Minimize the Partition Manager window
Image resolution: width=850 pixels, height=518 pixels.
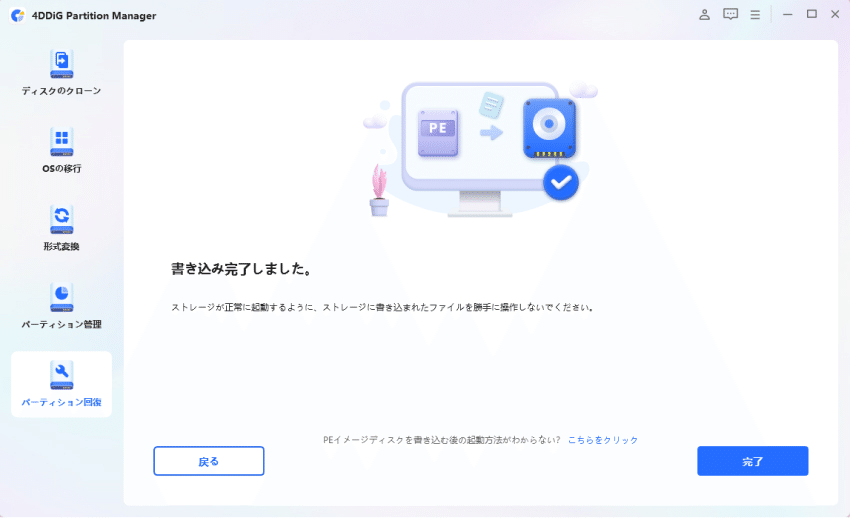pyautogui.click(x=788, y=15)
